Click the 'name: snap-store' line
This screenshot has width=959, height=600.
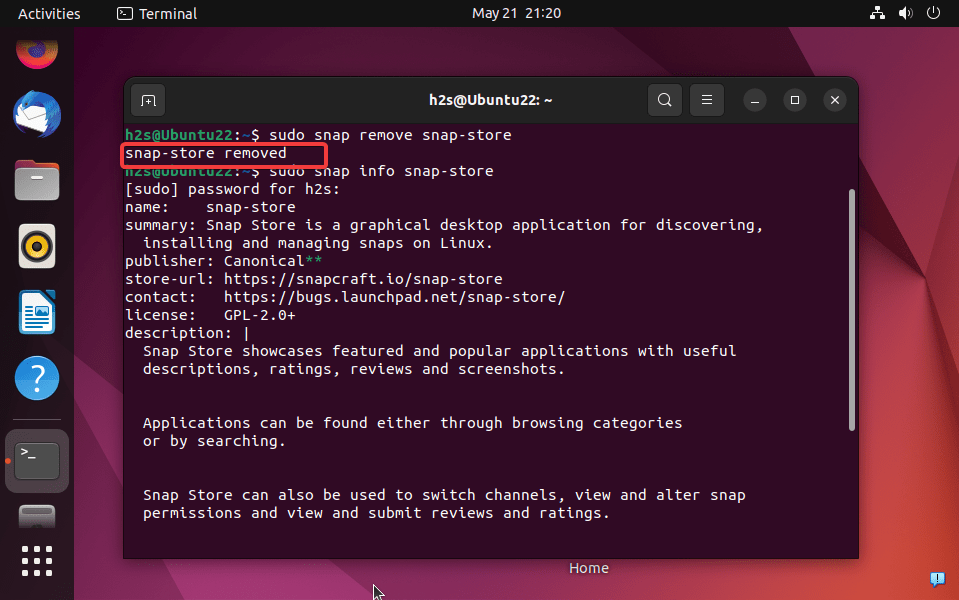tap(210, 207)
